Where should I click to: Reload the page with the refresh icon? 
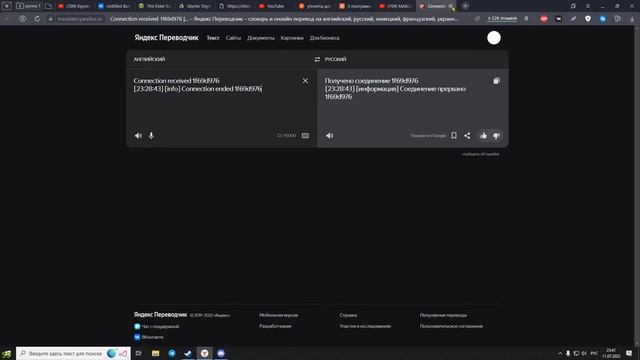[37, 19]
